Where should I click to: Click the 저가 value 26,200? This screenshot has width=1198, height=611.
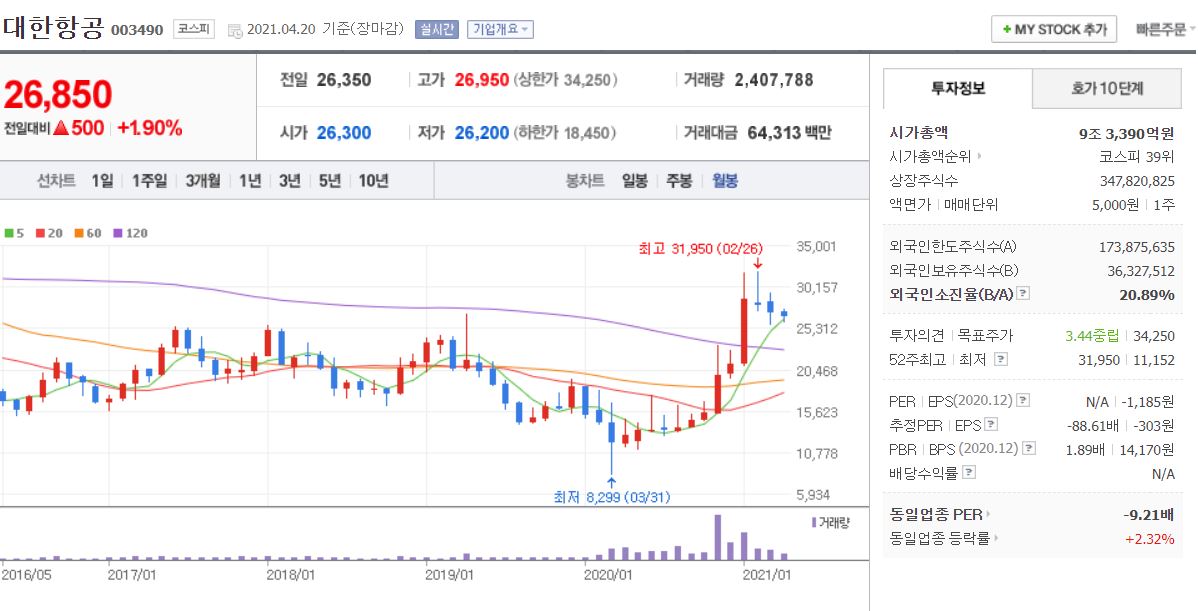tap(481, 133)
